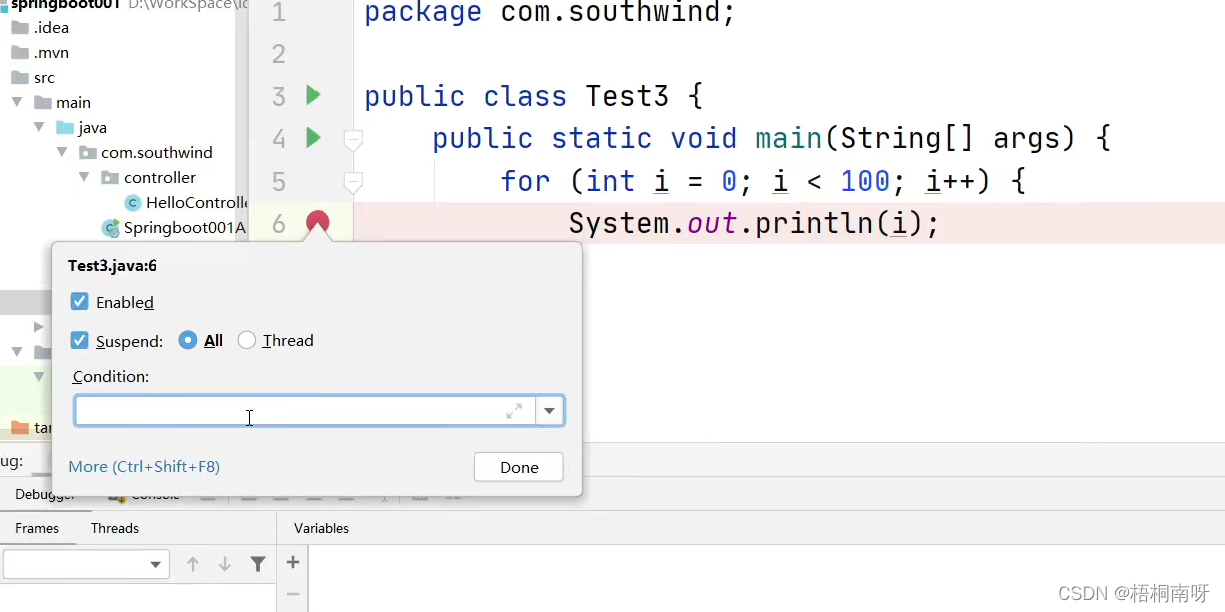This screenshot has width=1225, height=612.
Task: Click the run gutter icon beside class Test3
Action: (x=313, y=95)
